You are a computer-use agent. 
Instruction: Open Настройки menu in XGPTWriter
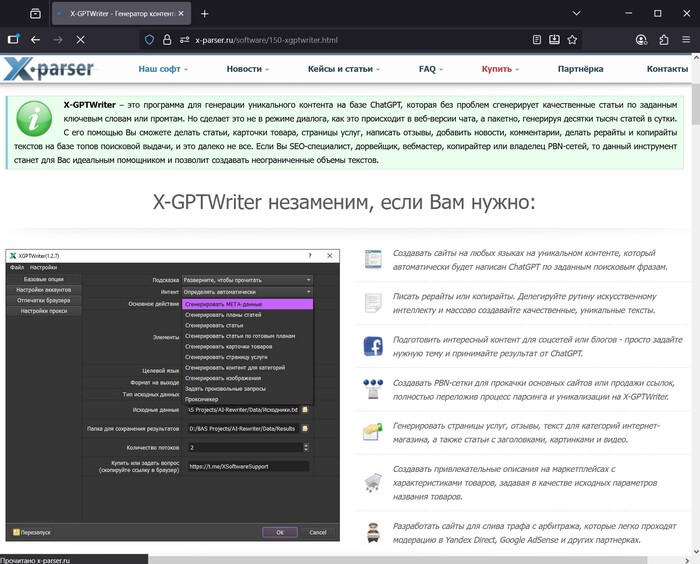[43, 267]
